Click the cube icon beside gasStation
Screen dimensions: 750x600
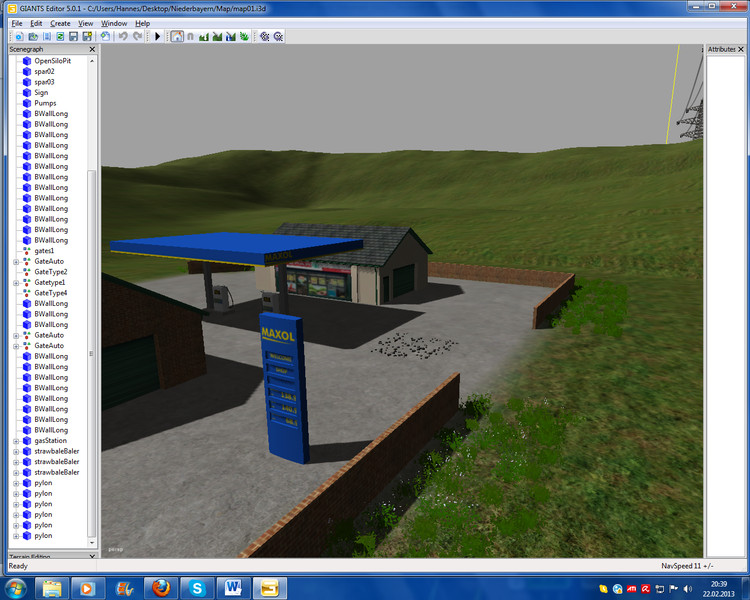[27, 441]
